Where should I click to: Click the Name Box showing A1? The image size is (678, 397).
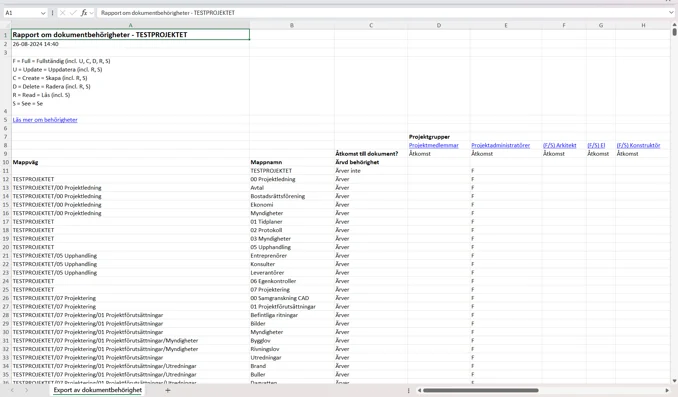(22, 13)
